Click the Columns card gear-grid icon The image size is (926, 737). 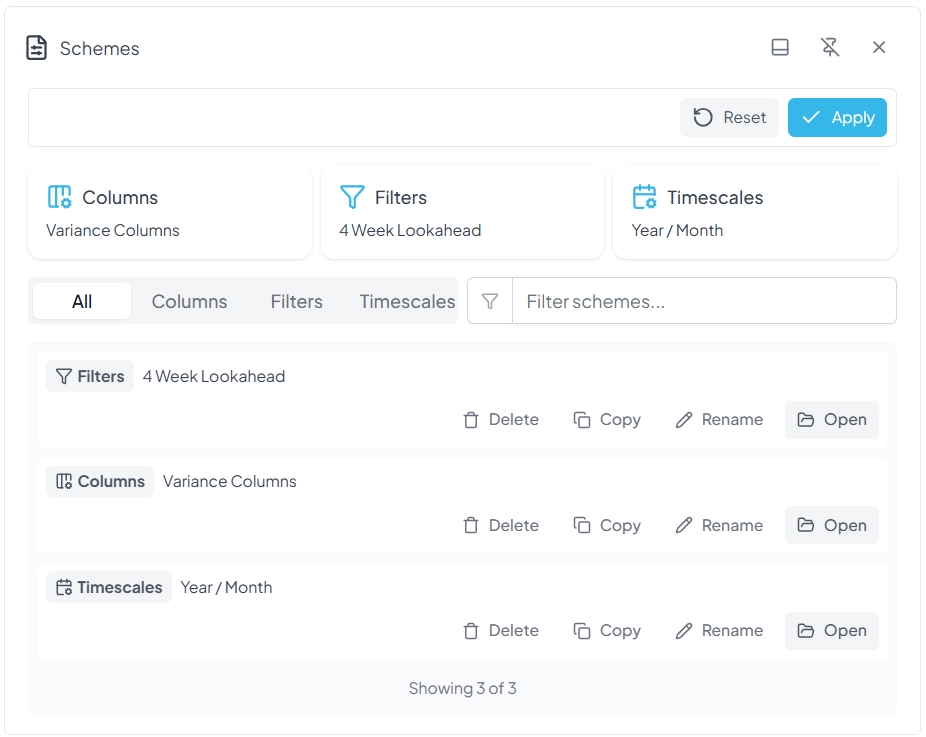60,197
